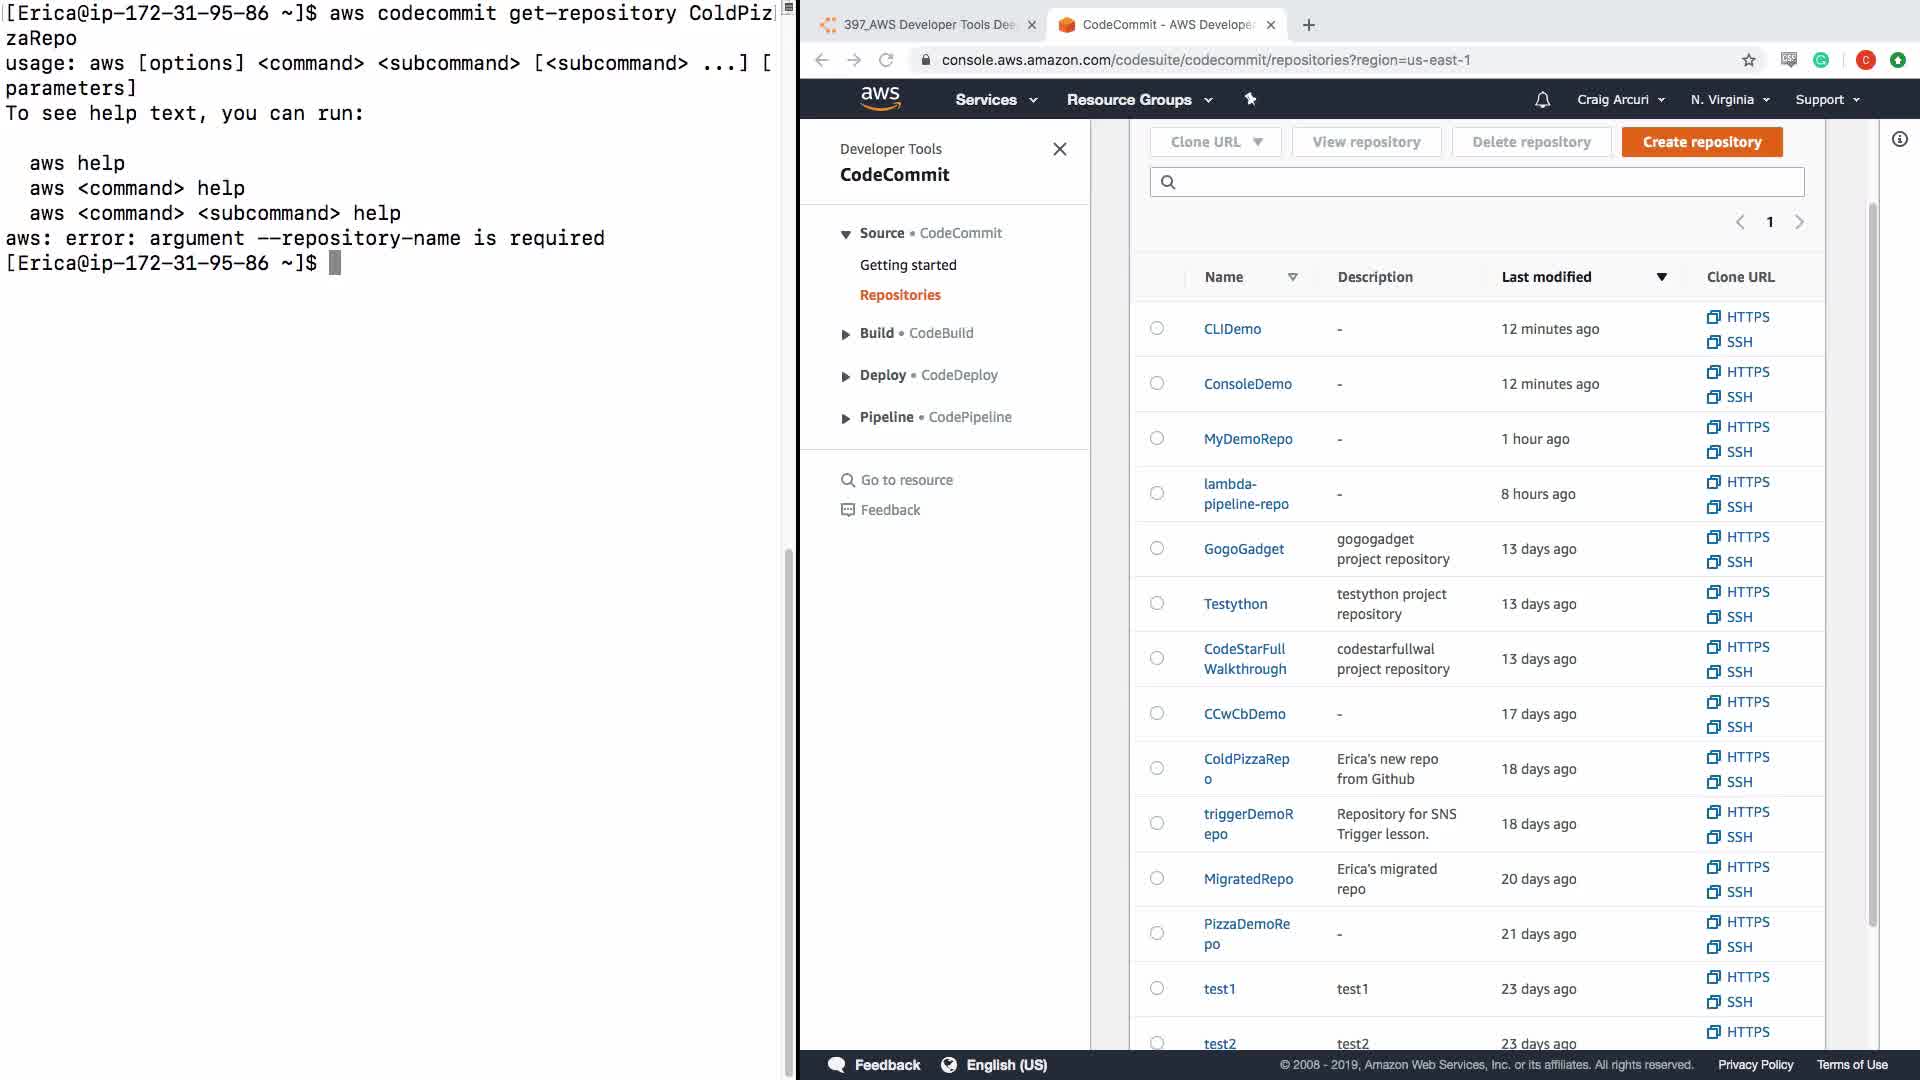Select the ColdPizzaRepo radio button

1157,768
